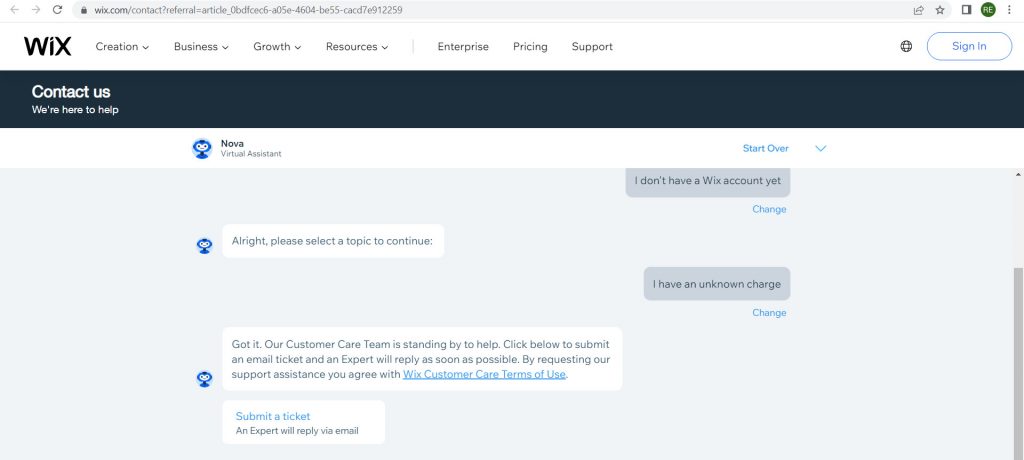
Task: Open the browser side panel icon
Action: pos(966,10)
